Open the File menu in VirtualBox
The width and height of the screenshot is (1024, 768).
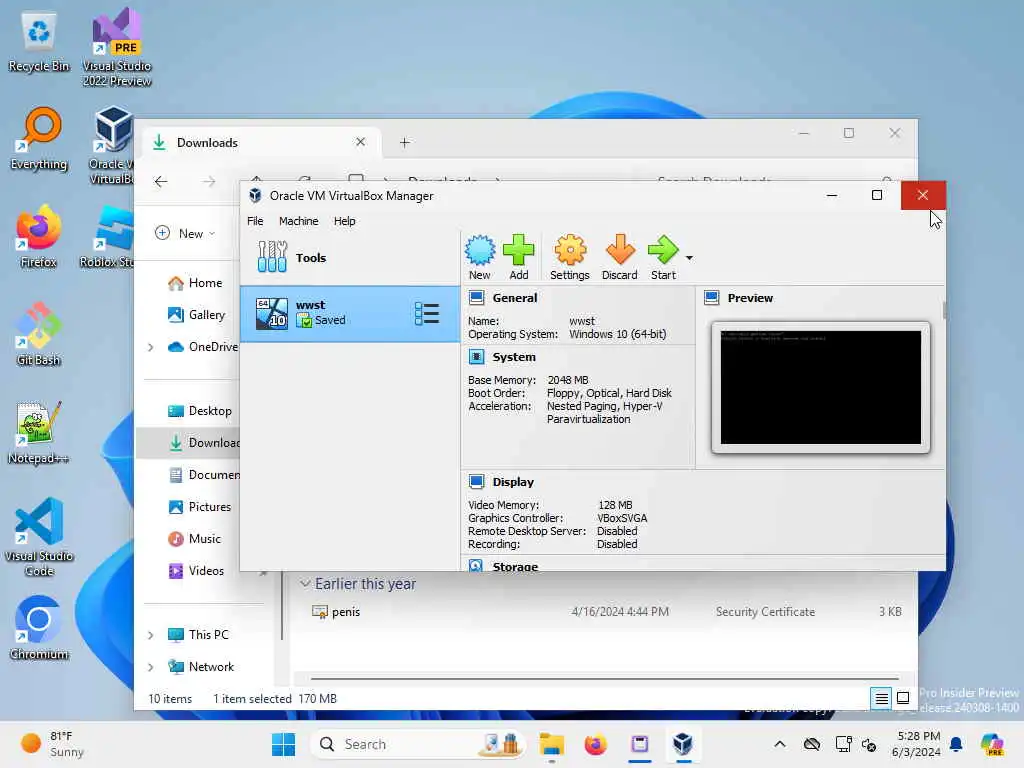[x=255, y=221]
